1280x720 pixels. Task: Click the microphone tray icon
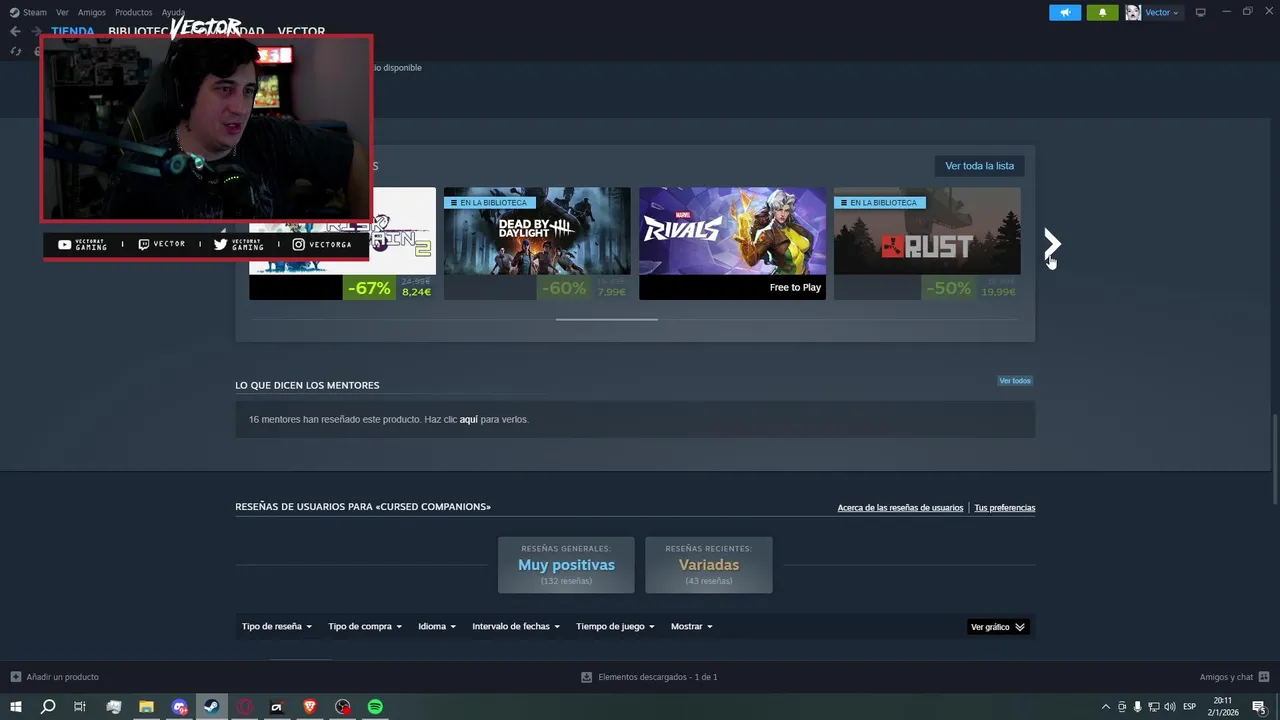point(1137,707)
